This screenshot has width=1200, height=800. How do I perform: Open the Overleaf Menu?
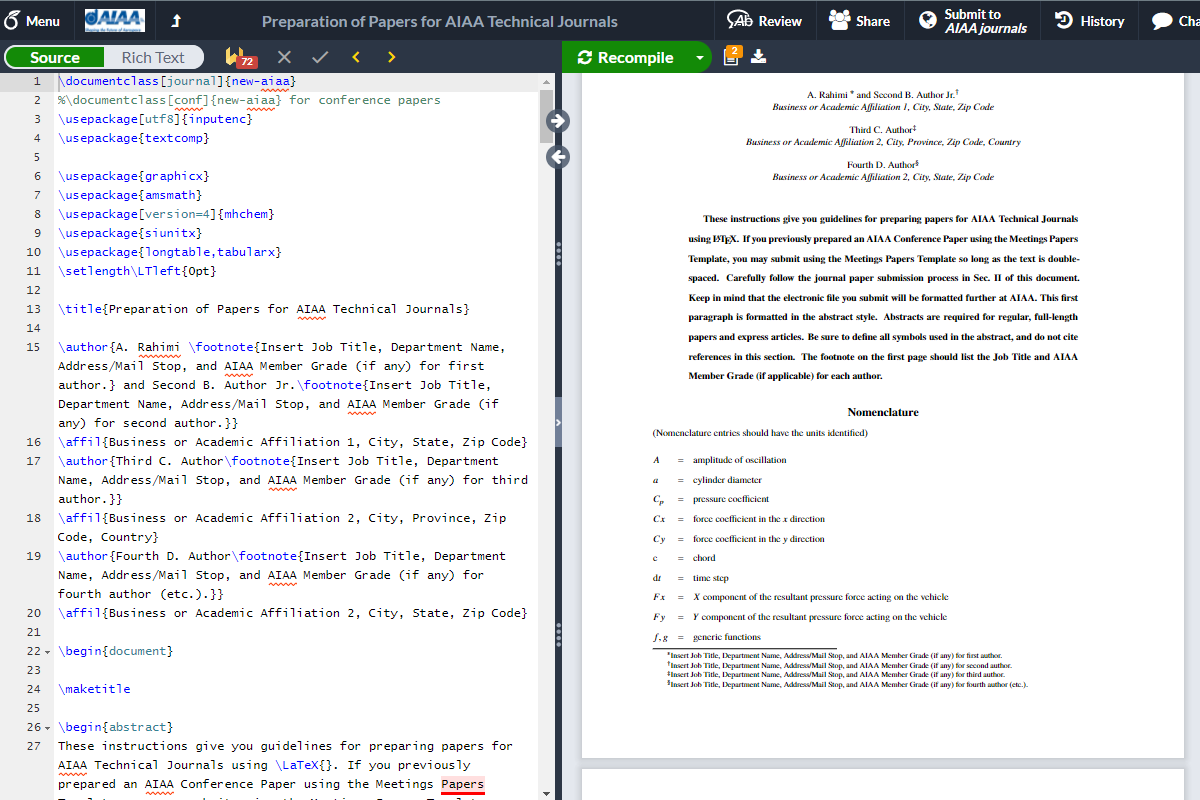pyautogui.click(x=33, y=20)
